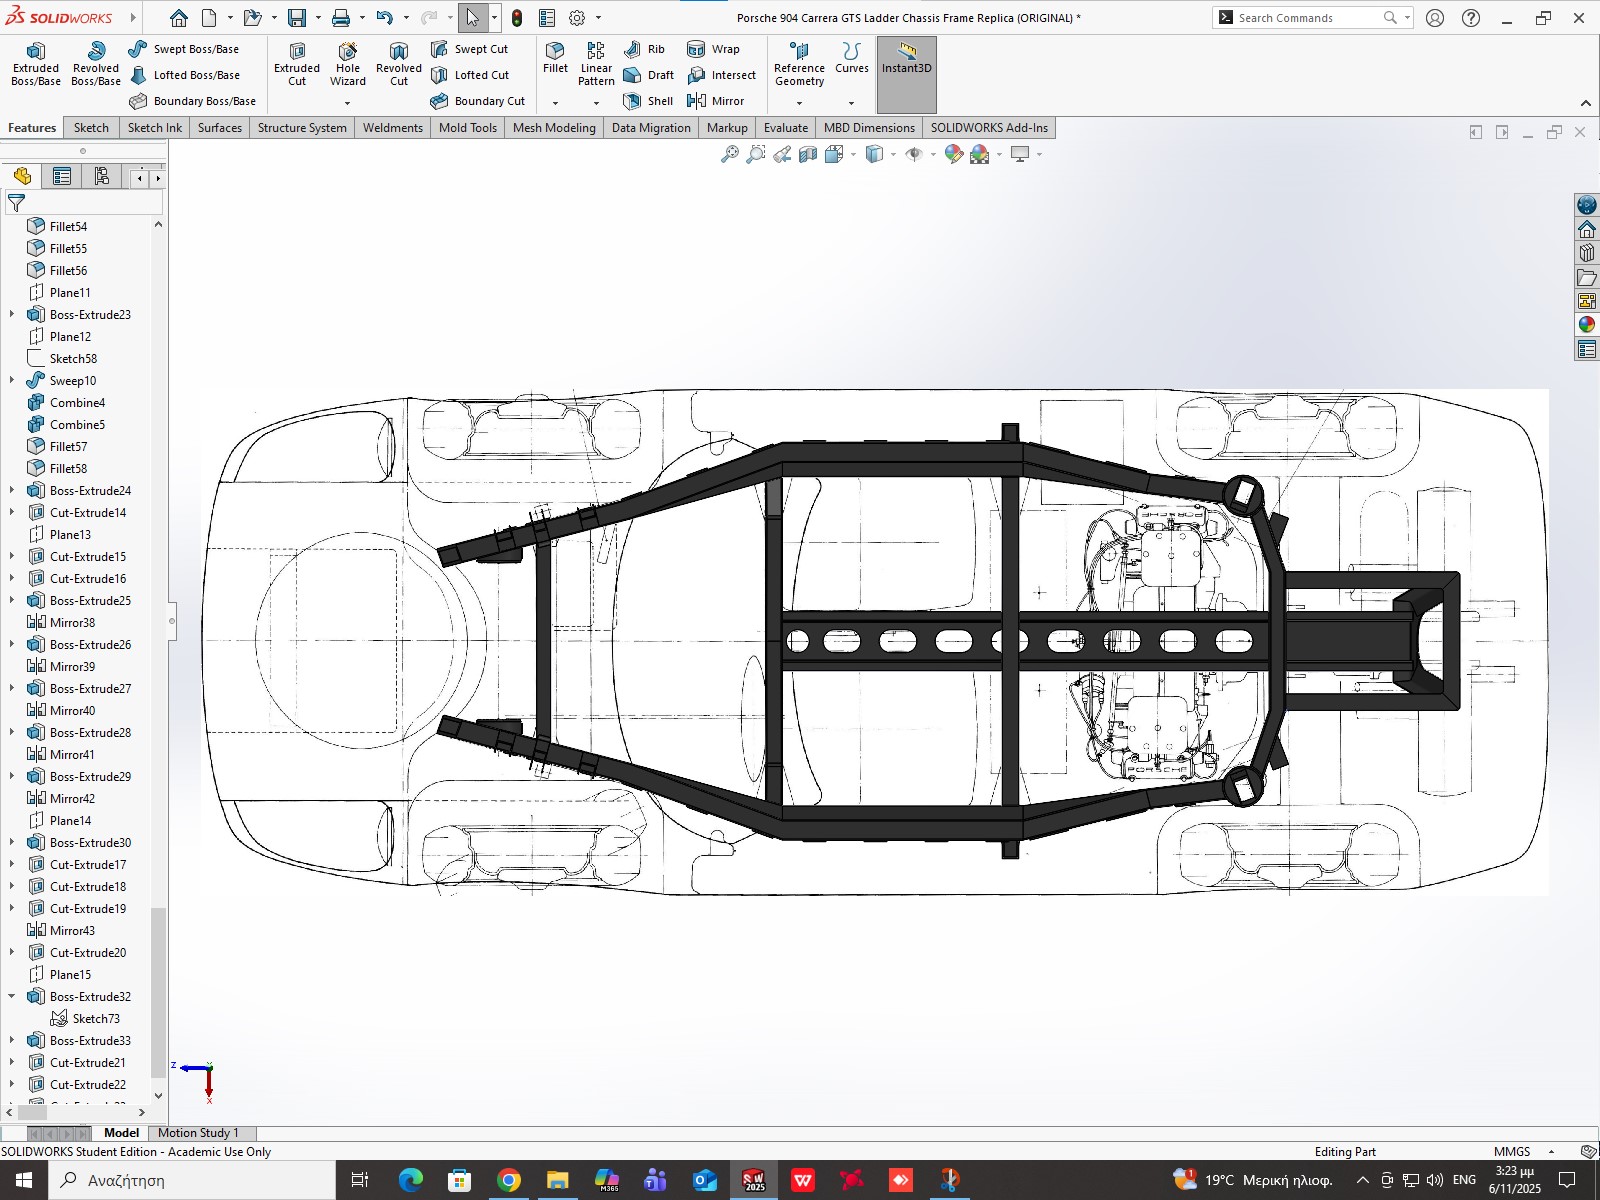Open the Curves tool

click(851, 58)
